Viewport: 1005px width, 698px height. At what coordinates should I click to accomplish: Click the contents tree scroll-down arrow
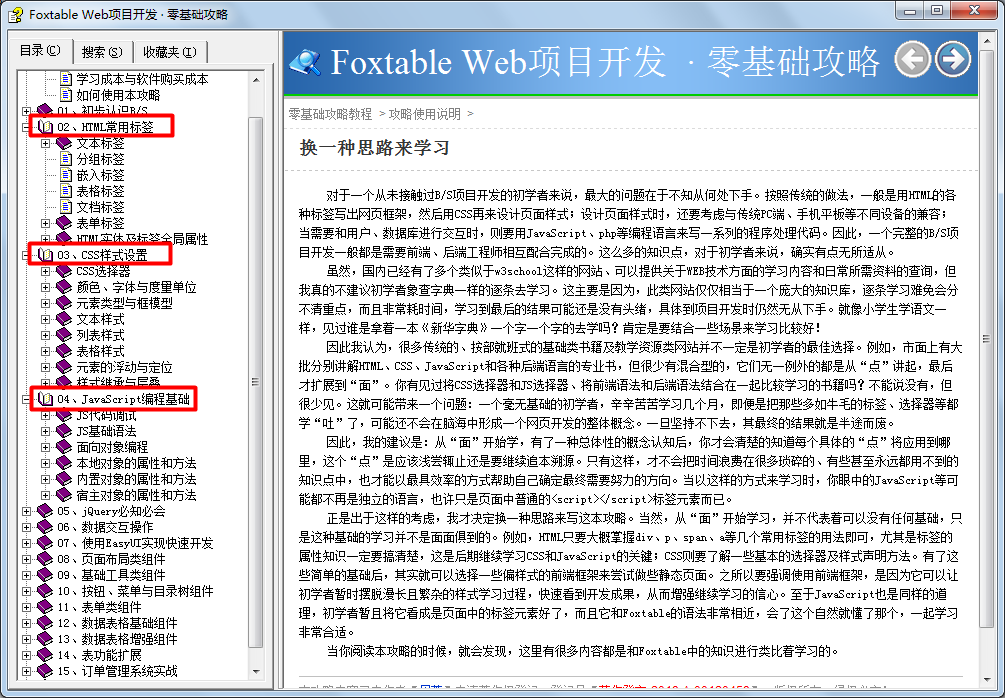tap(256, 672)
